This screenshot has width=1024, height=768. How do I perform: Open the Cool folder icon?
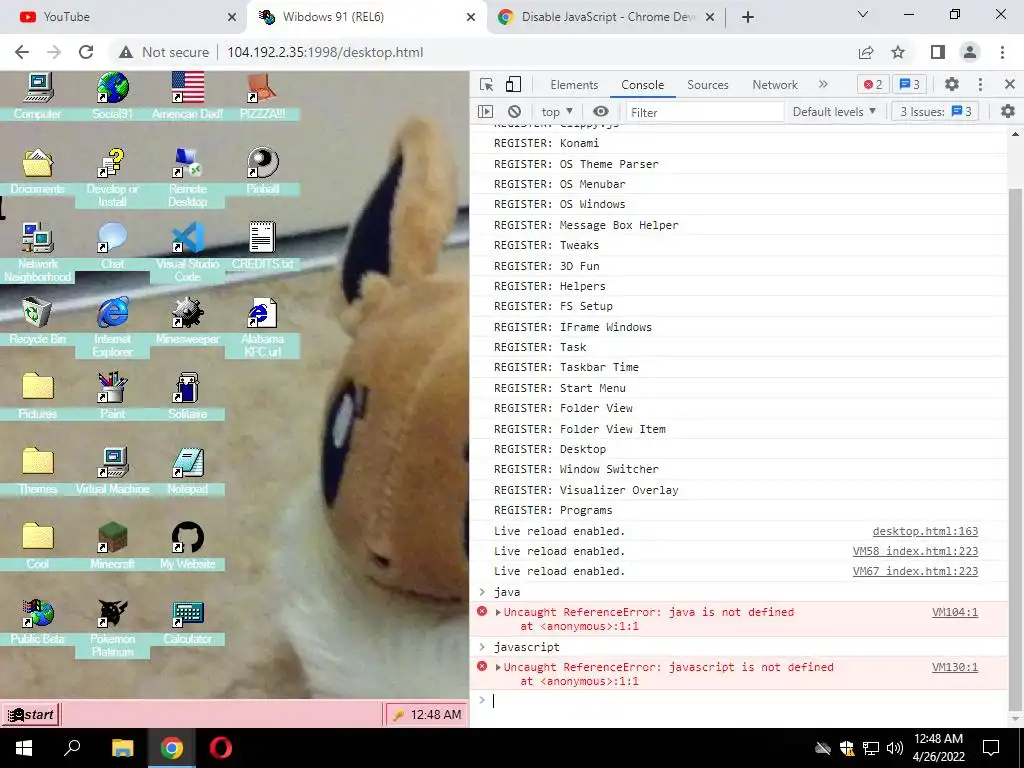tap(37, 538)
